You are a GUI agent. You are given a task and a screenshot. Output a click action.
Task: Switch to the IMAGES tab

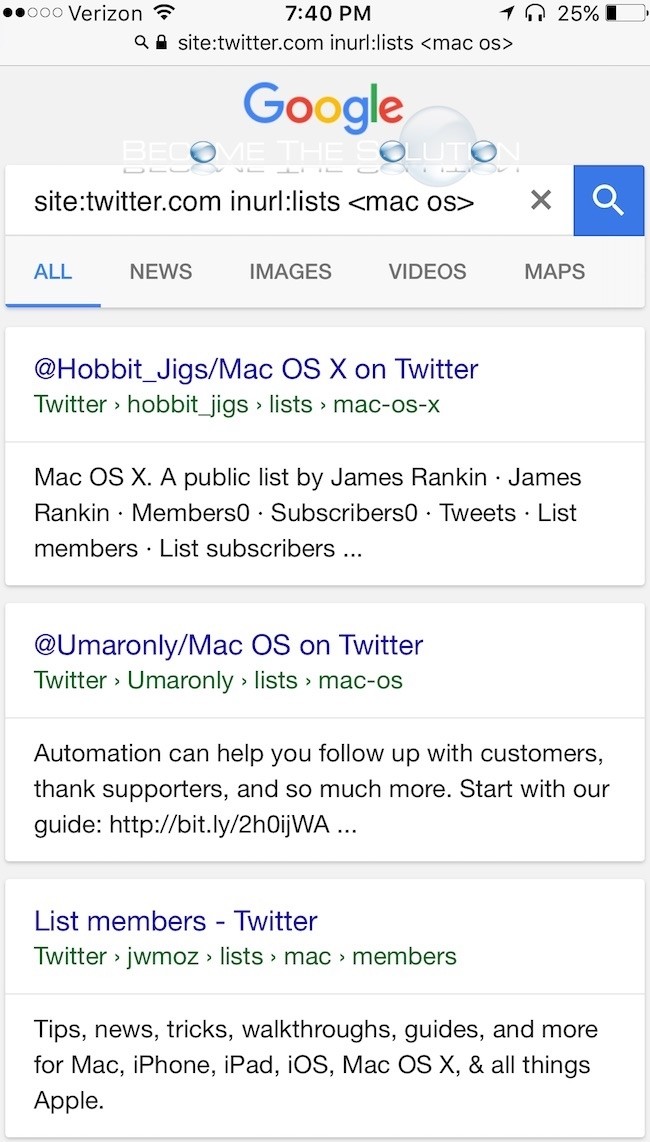pyautogui.click(x=290, y=272)
